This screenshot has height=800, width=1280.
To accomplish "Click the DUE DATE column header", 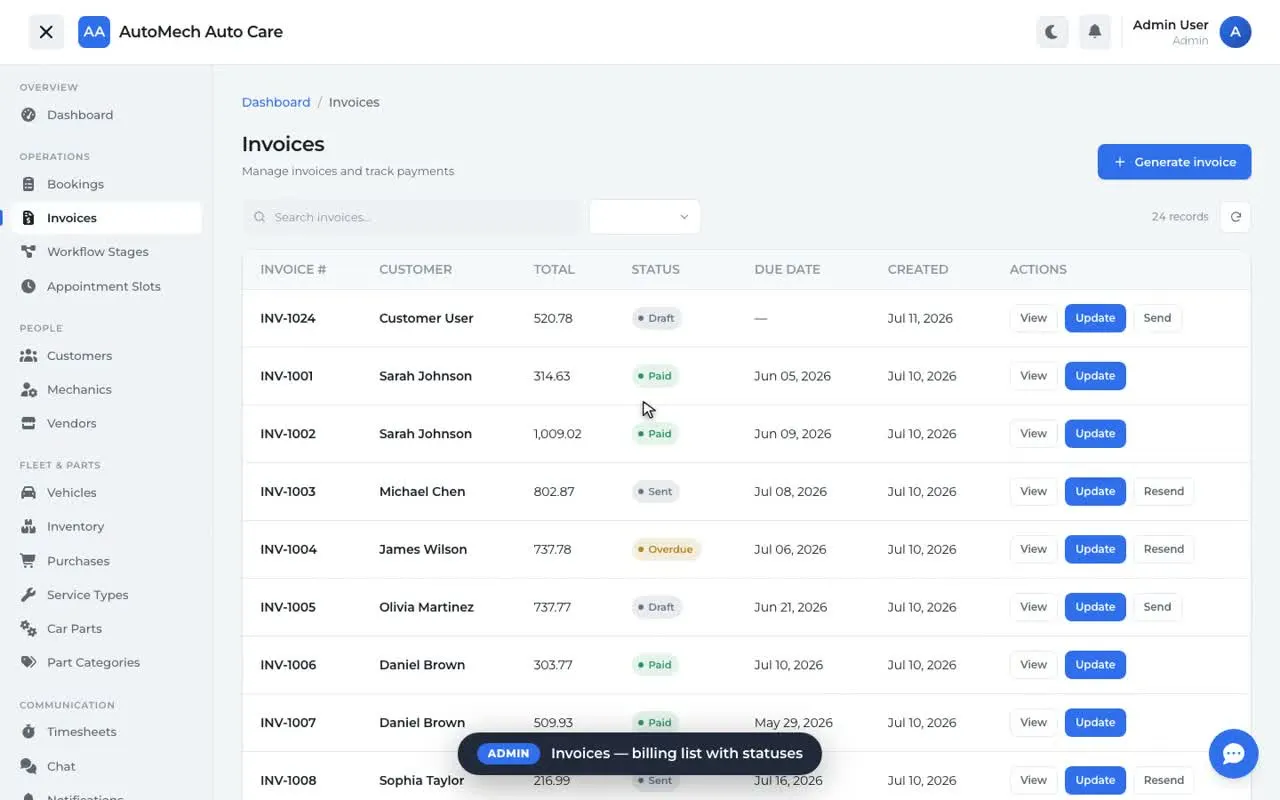I will point(787,269).
